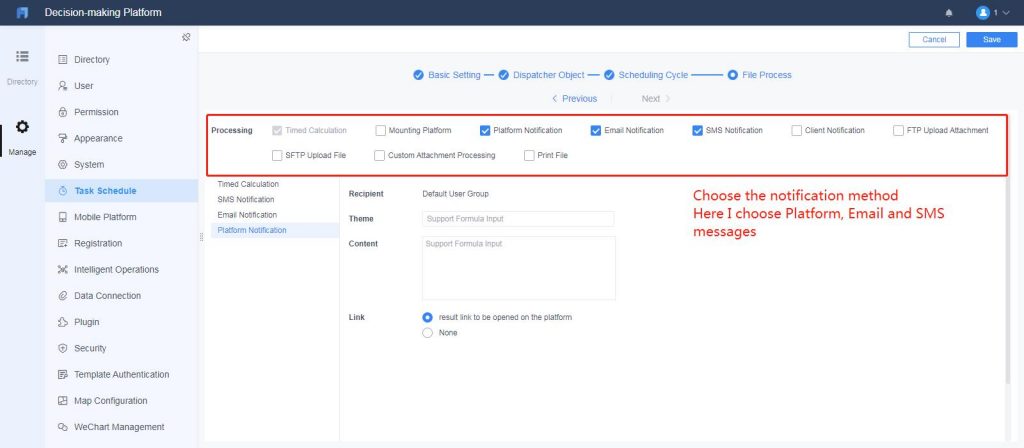This screenshot has width=1024, height=448.
Task: Switch to SMS Notification settings tab
Action: tap(246, 199)
